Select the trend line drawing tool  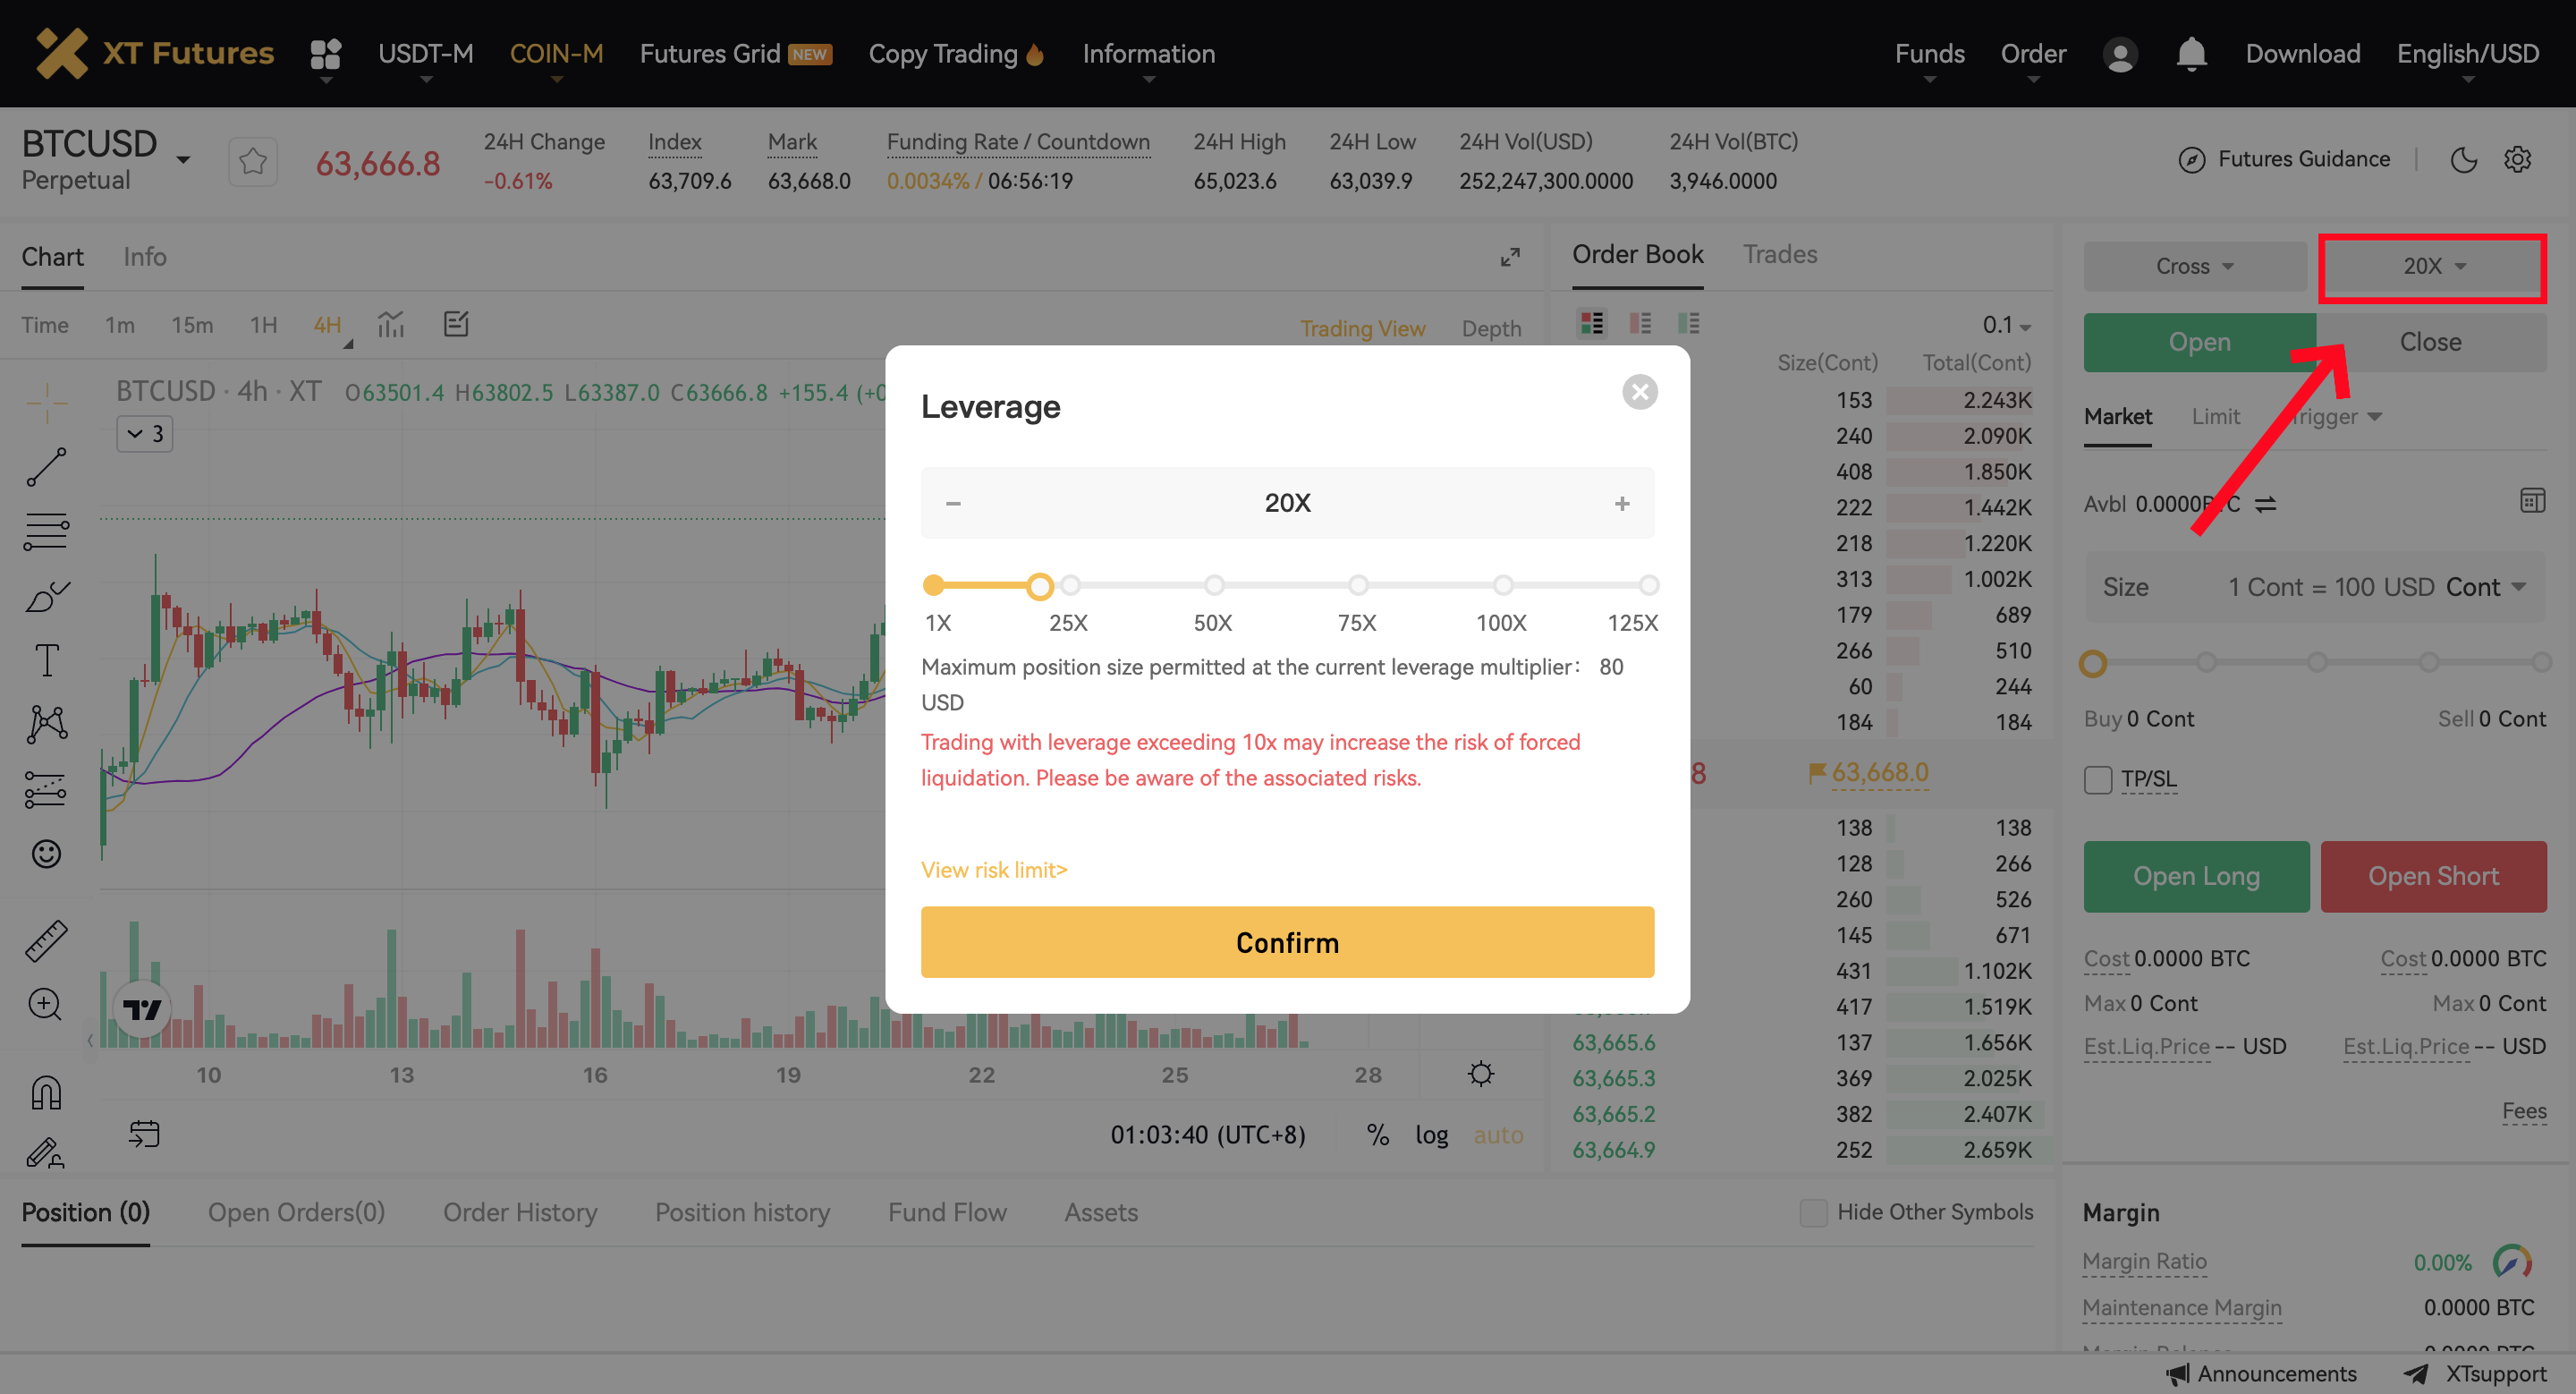pos(46,467)
